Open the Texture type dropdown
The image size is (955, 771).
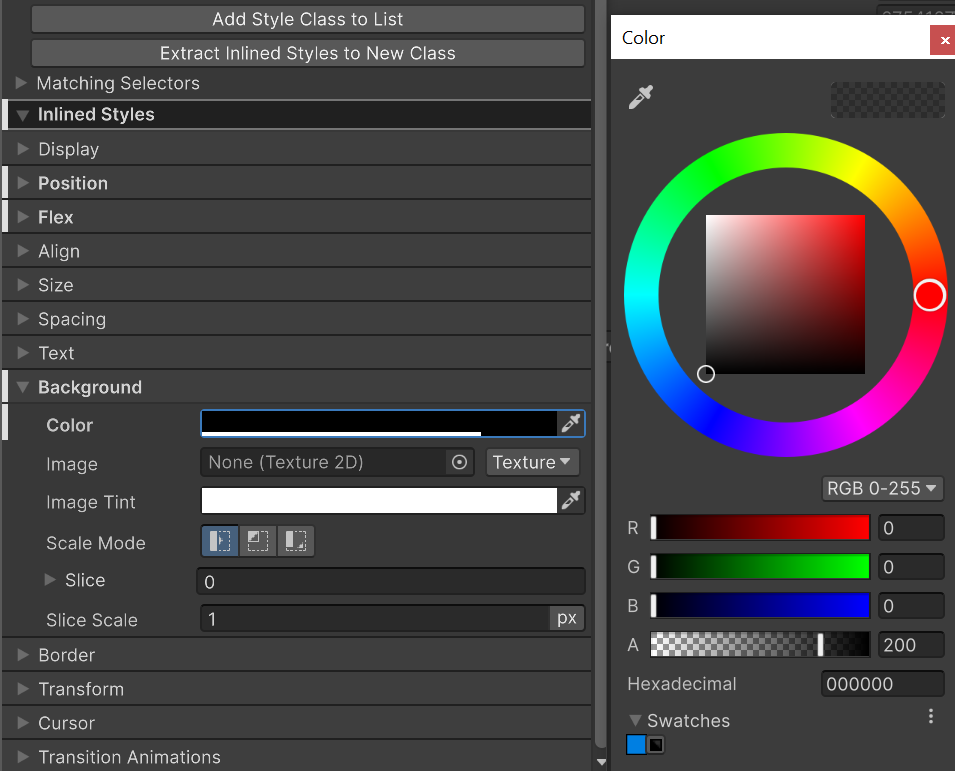click(x=532, y=462)
